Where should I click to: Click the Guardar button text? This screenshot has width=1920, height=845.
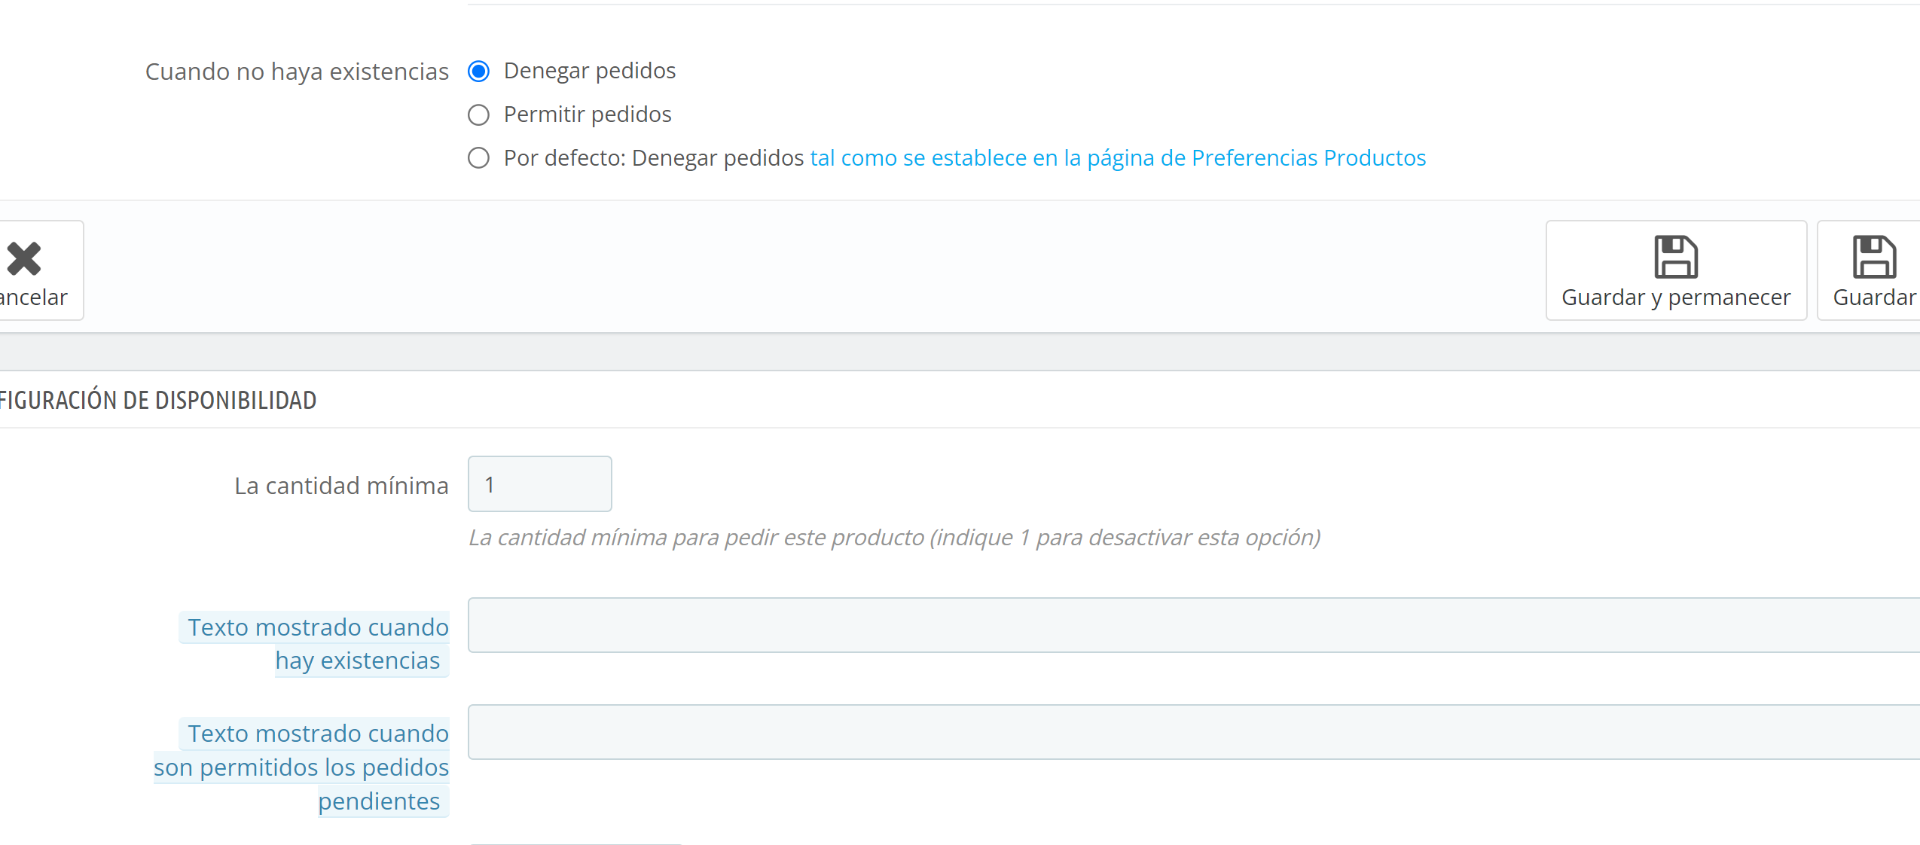[x=1874, y=297]
